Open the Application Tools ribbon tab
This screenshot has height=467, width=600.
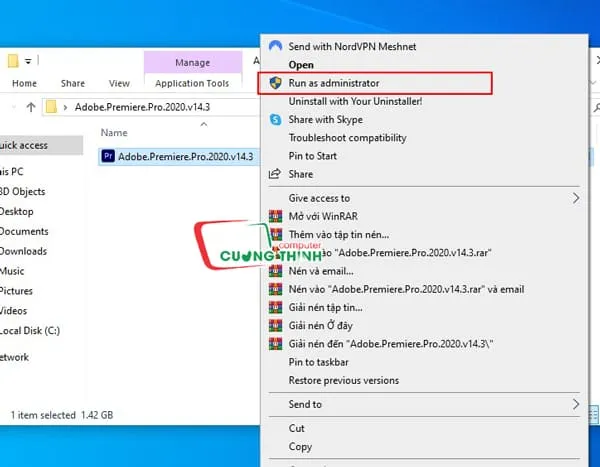coord(192,84)
